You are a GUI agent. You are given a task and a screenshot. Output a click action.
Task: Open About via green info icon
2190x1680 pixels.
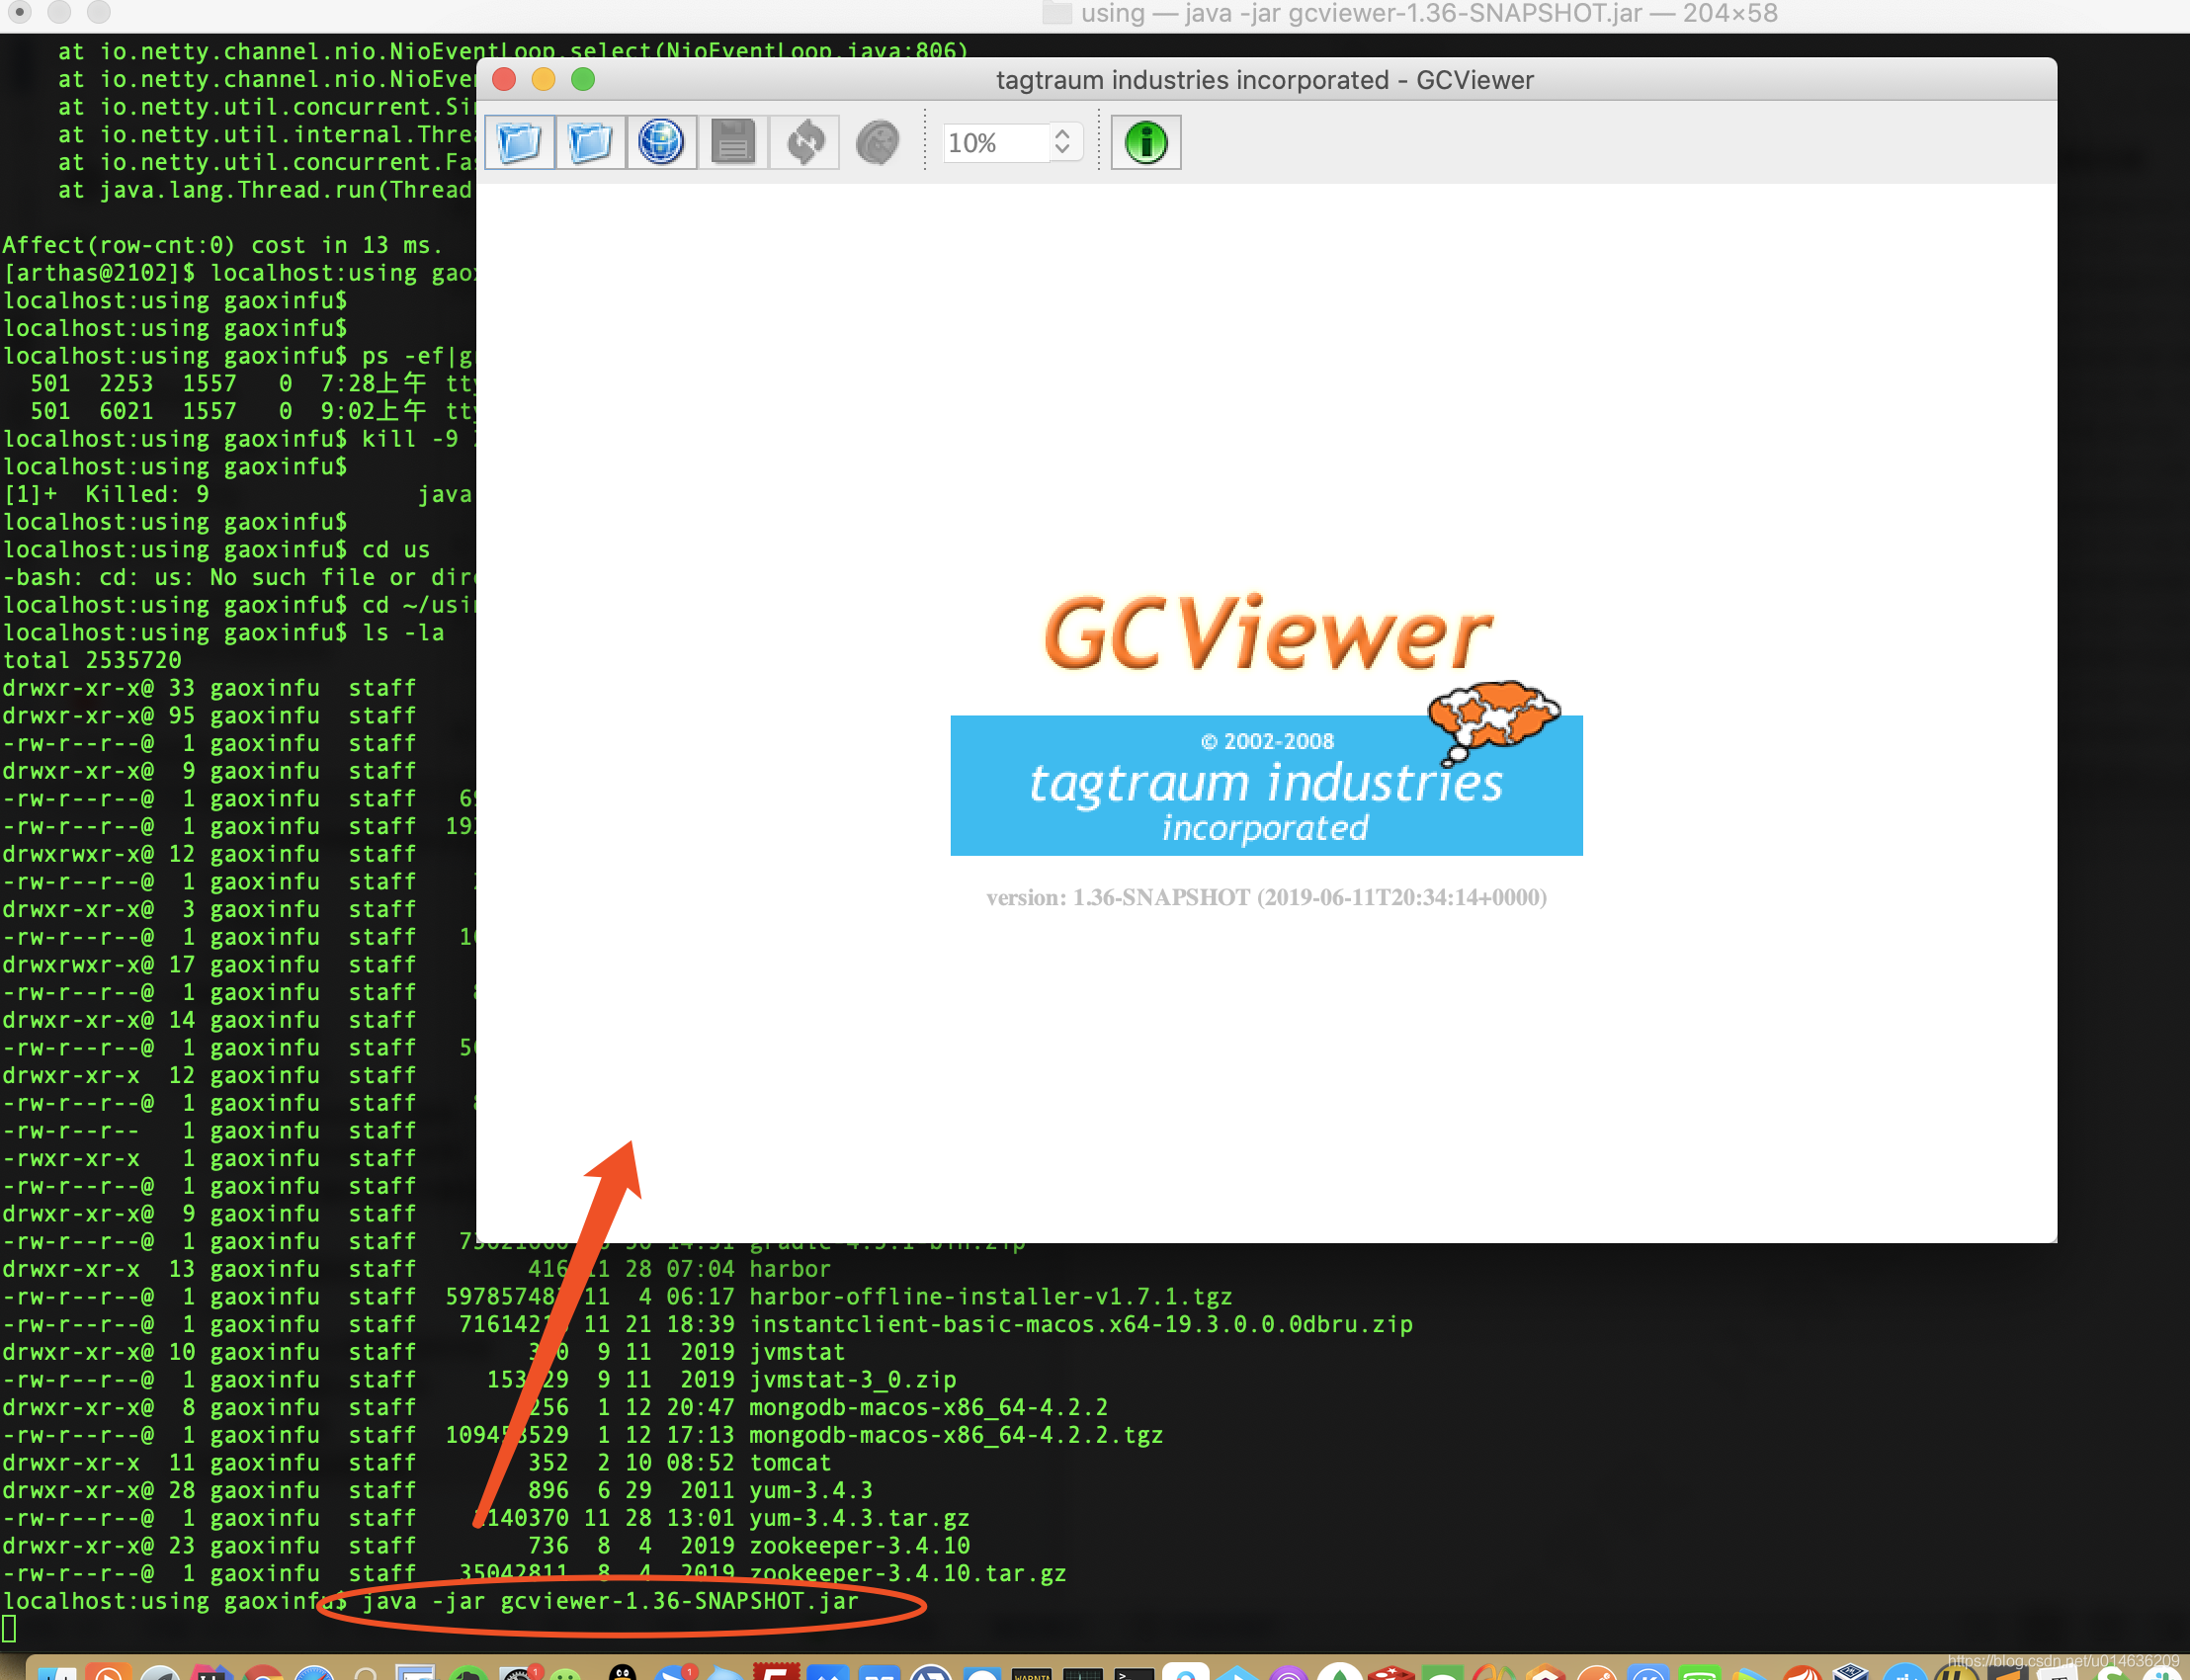[1146, 142]
